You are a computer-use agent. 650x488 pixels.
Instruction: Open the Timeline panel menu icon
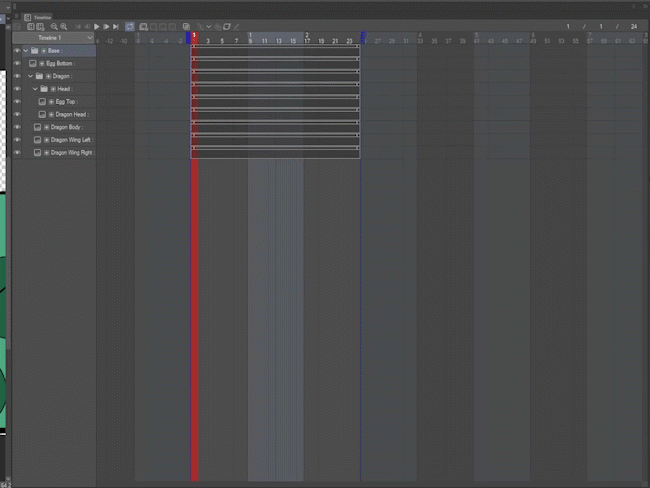[x=17, y=17]
